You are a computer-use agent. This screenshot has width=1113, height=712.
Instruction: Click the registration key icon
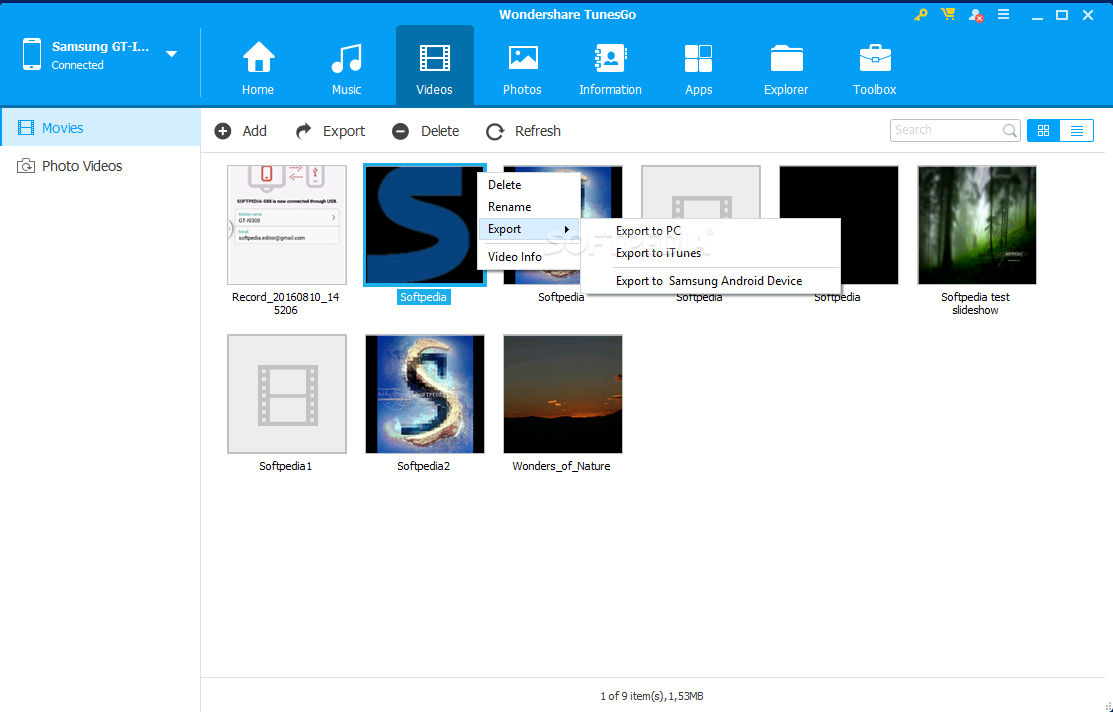pyautogui.click(x=921, y=14)
